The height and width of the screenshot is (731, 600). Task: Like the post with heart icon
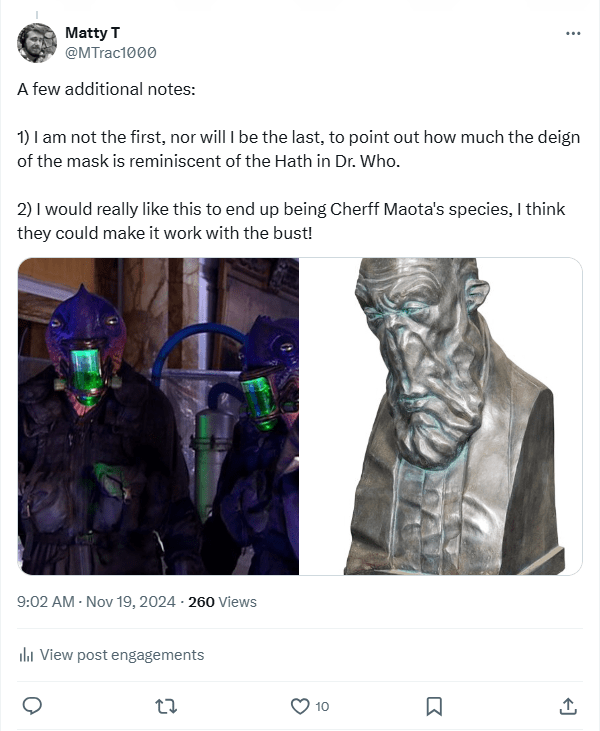click(x=300, y=706)
